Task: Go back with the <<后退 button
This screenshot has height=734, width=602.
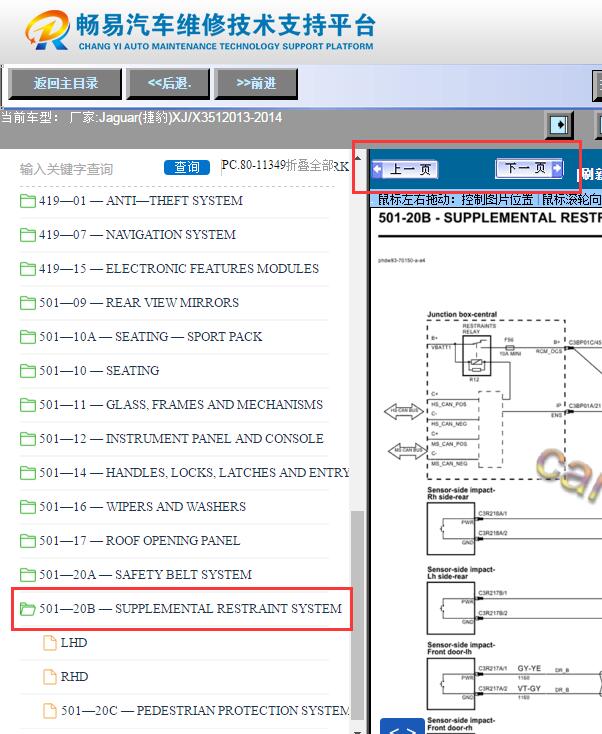Action: (169, 84)
